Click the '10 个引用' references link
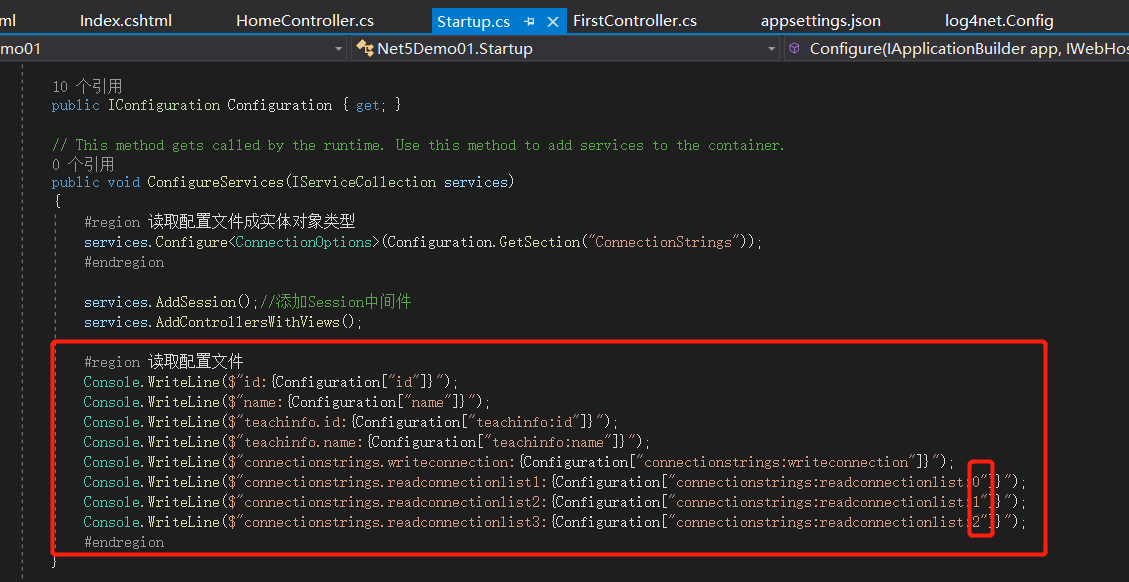 click(x=87, y=86)
